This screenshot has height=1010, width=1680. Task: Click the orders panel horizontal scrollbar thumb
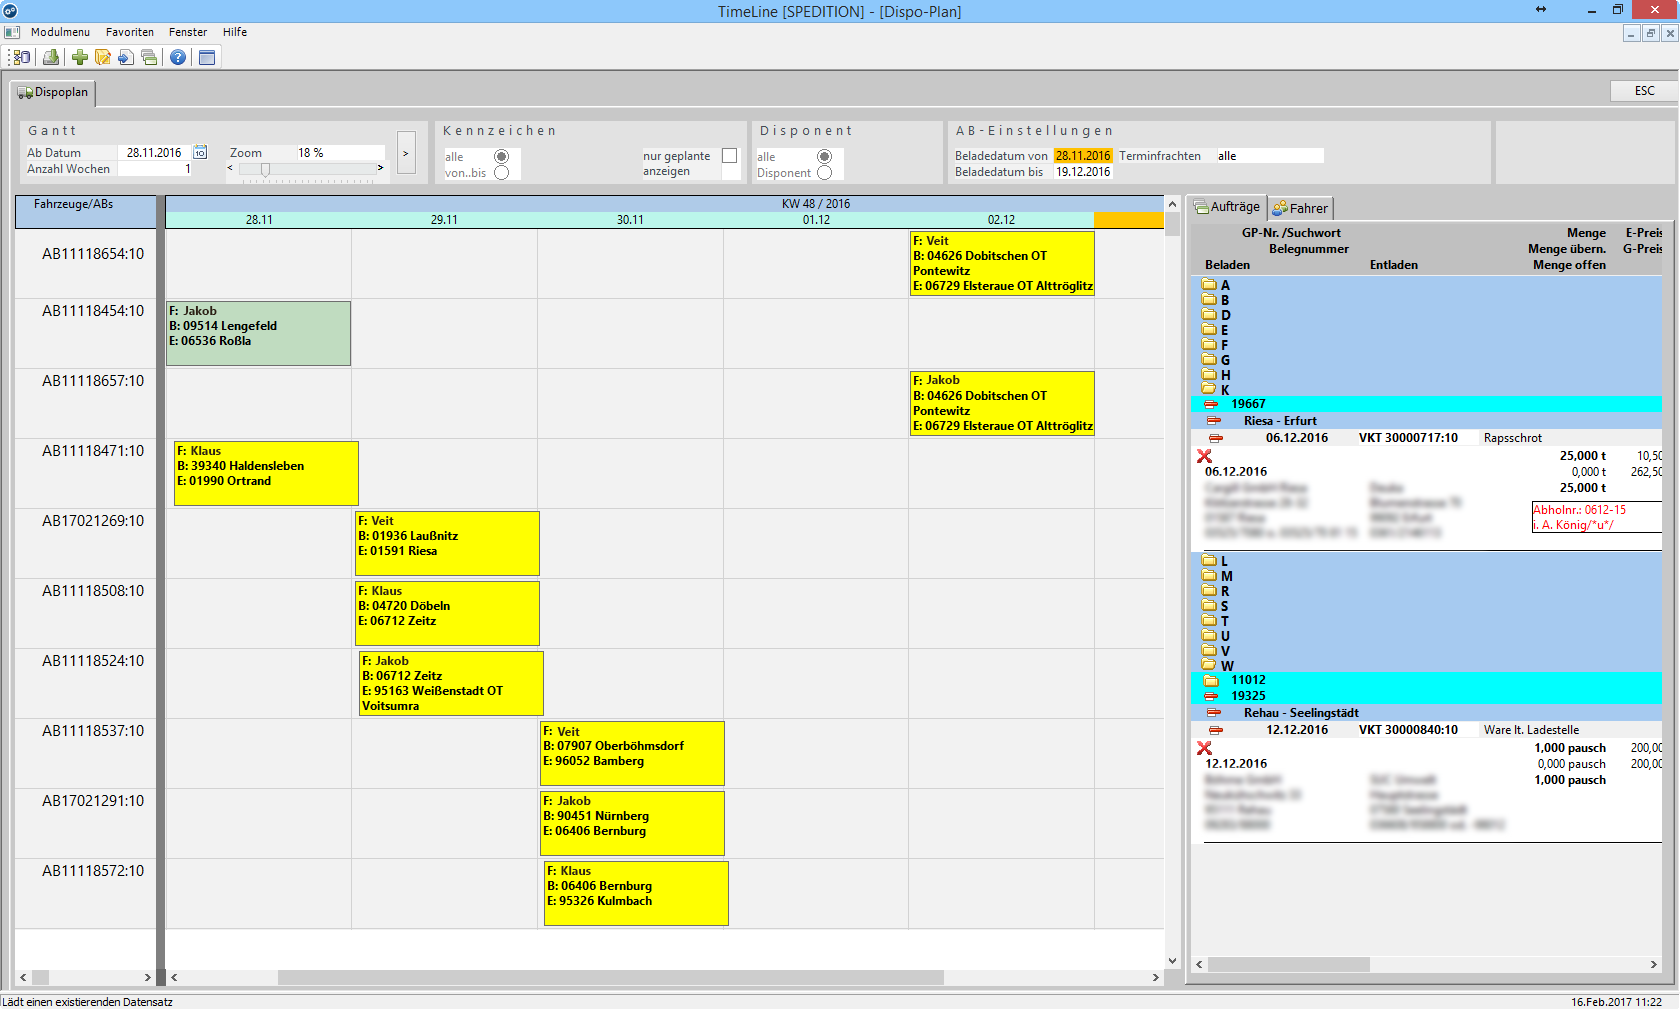pyautogui.click(x=1288, y=965)
